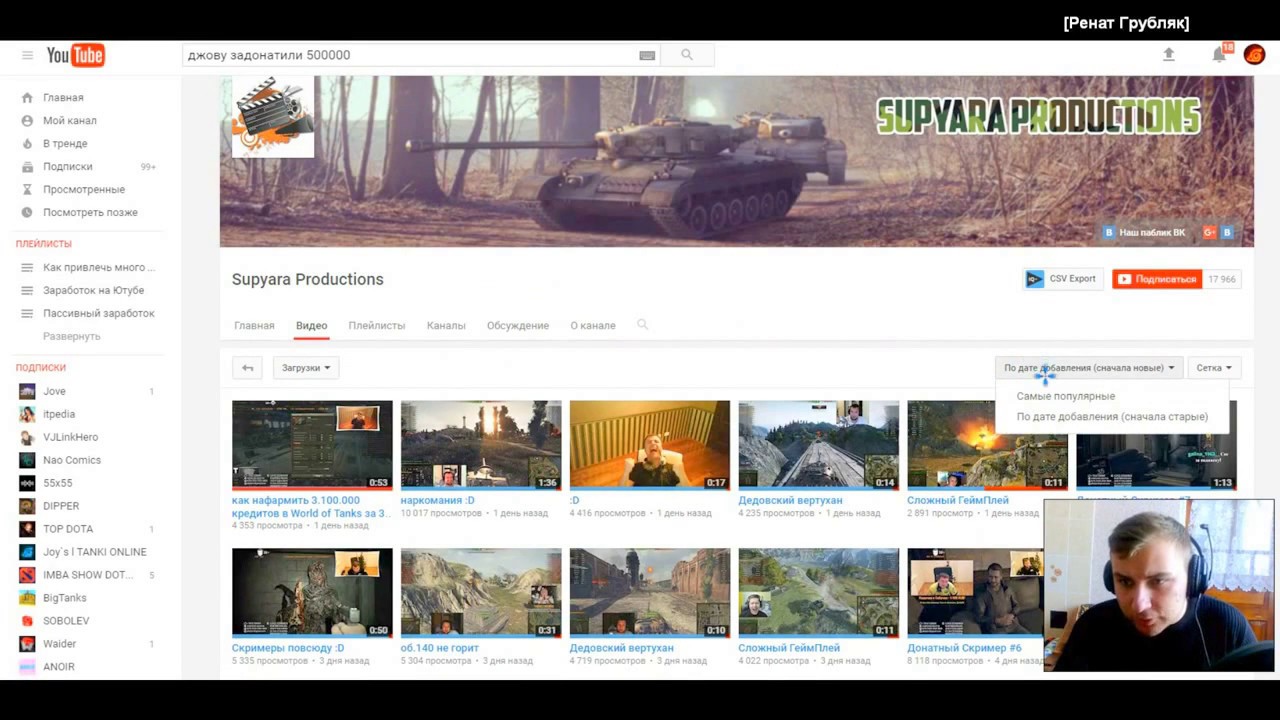Switch to the О канале tab
1280x720 pixels.
point(593,325)
